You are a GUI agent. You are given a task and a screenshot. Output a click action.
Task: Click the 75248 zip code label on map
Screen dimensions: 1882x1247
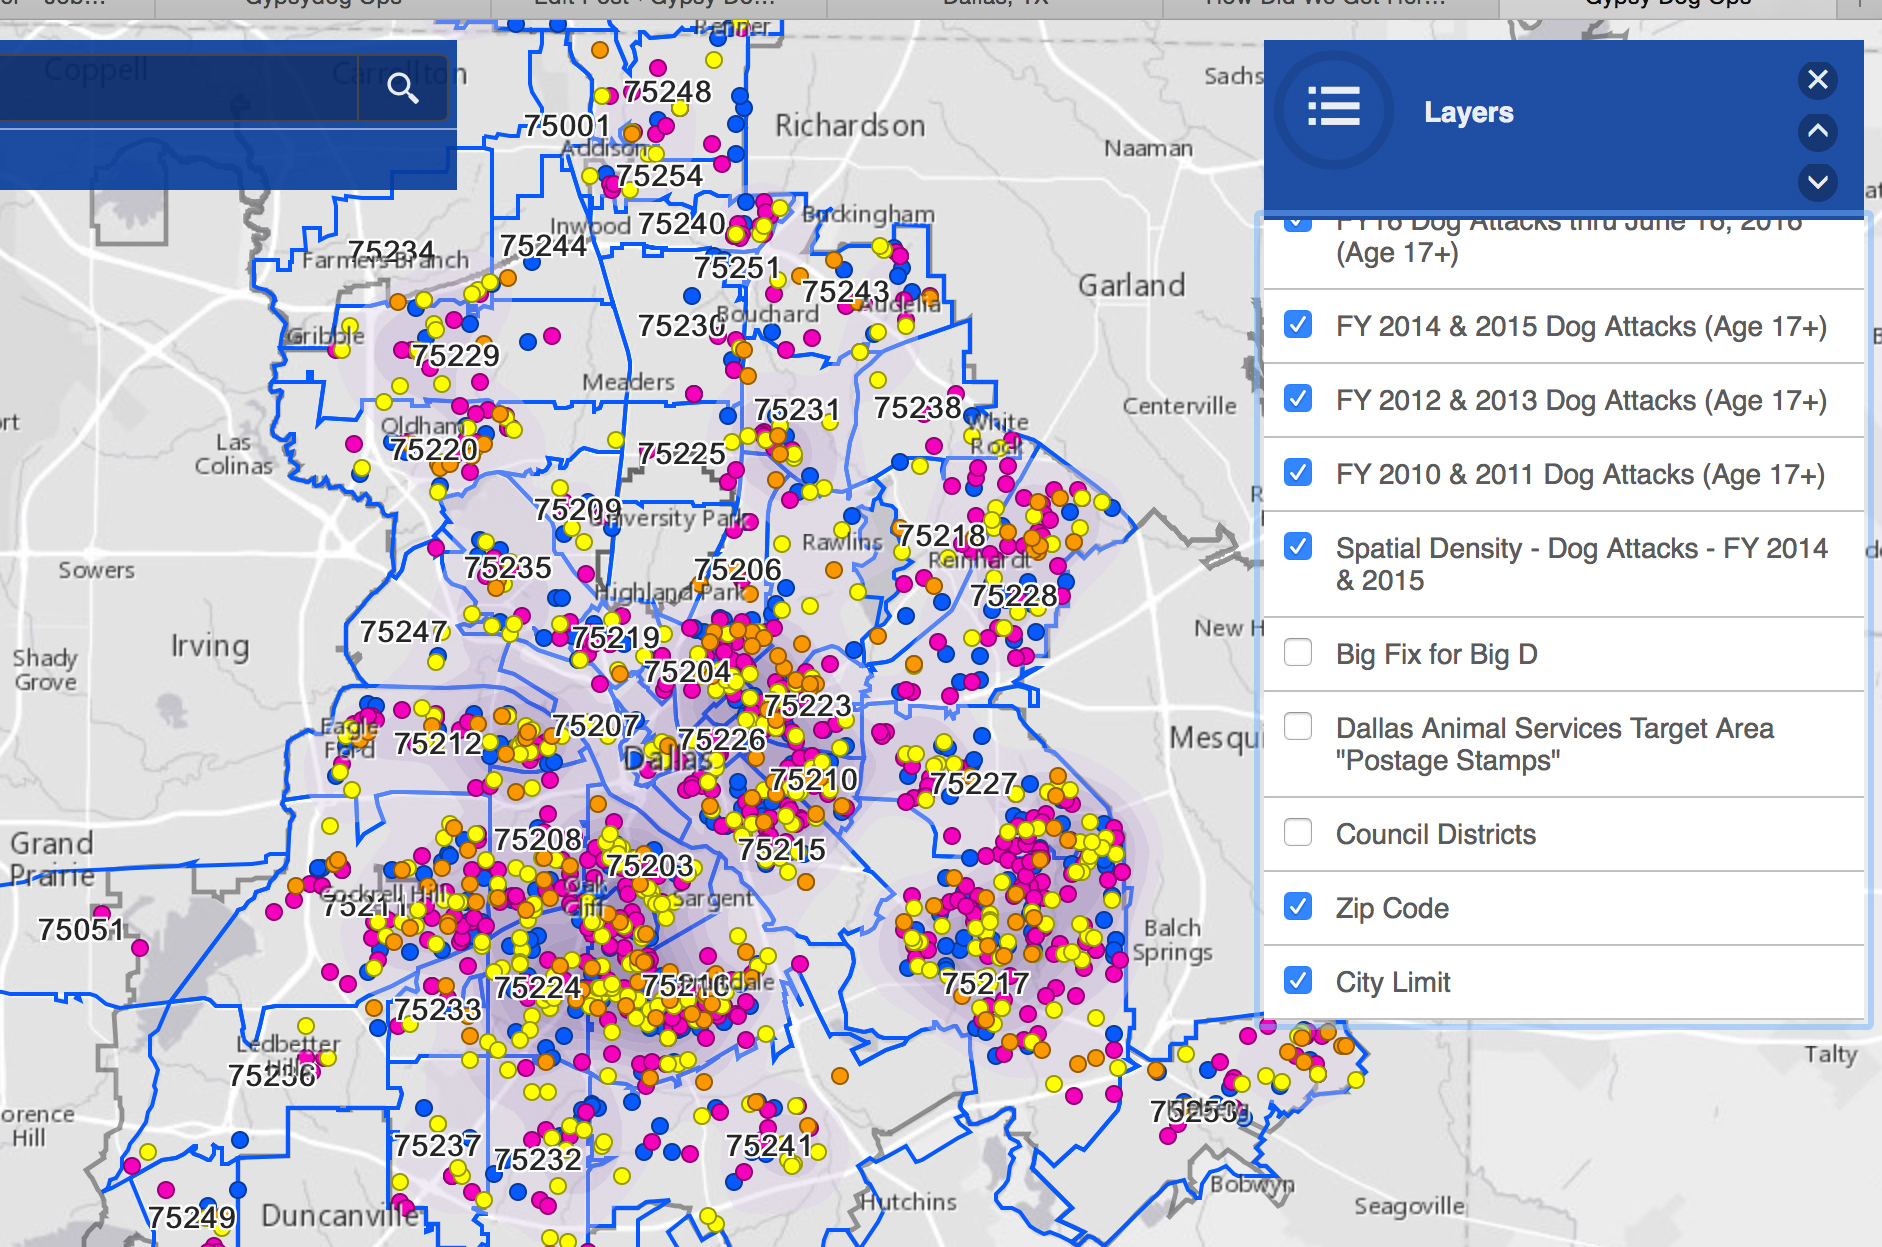667,92
